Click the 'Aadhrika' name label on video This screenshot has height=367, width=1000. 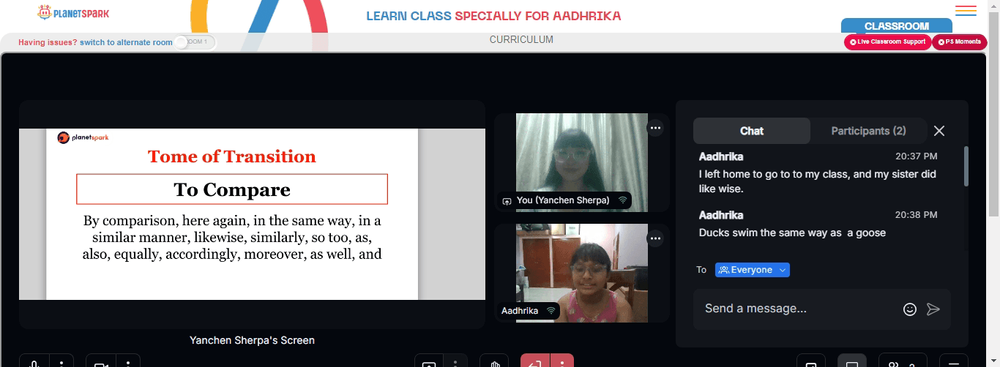pos(520,311)
